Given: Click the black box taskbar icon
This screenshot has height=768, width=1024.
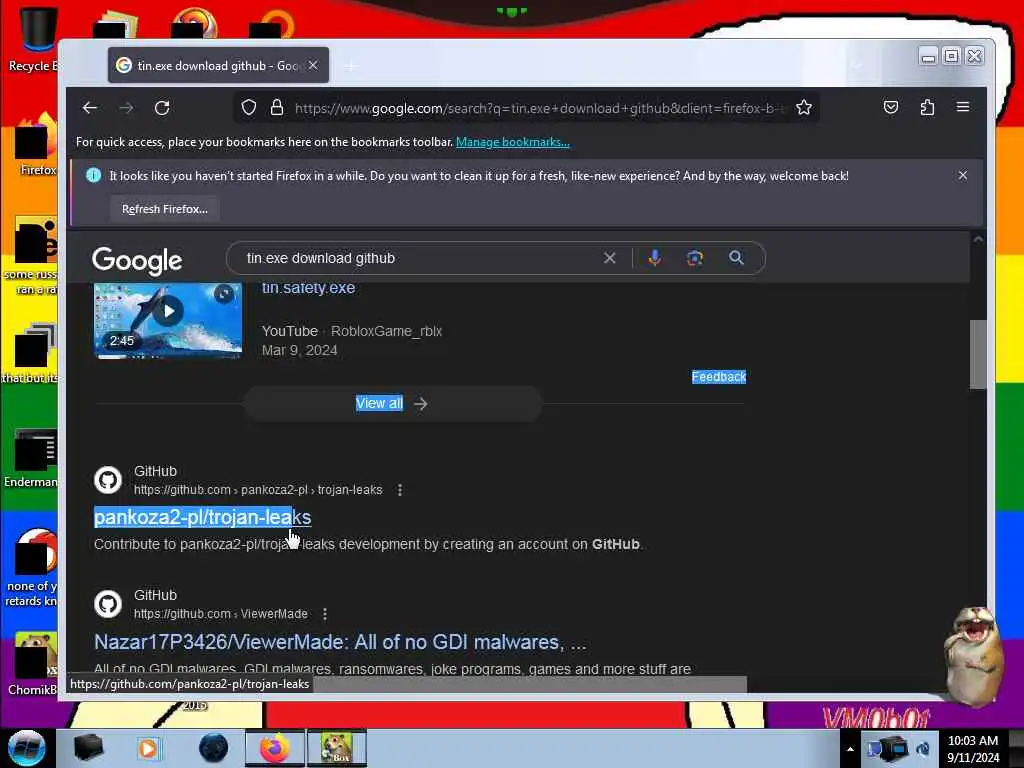Looking at the screenshot, I should (x=88, y=748).
